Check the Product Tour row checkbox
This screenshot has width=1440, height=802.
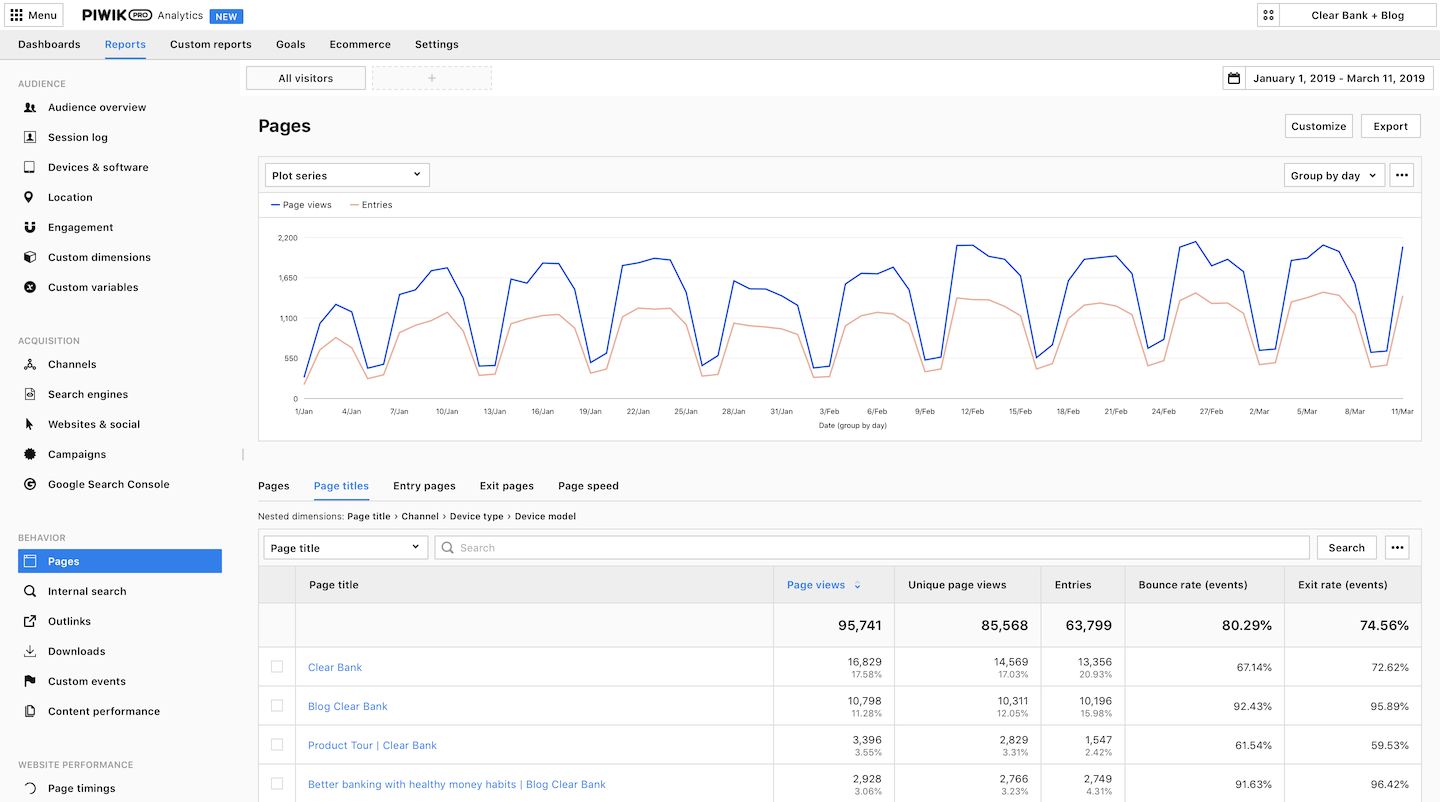click(x=277, y=745)
